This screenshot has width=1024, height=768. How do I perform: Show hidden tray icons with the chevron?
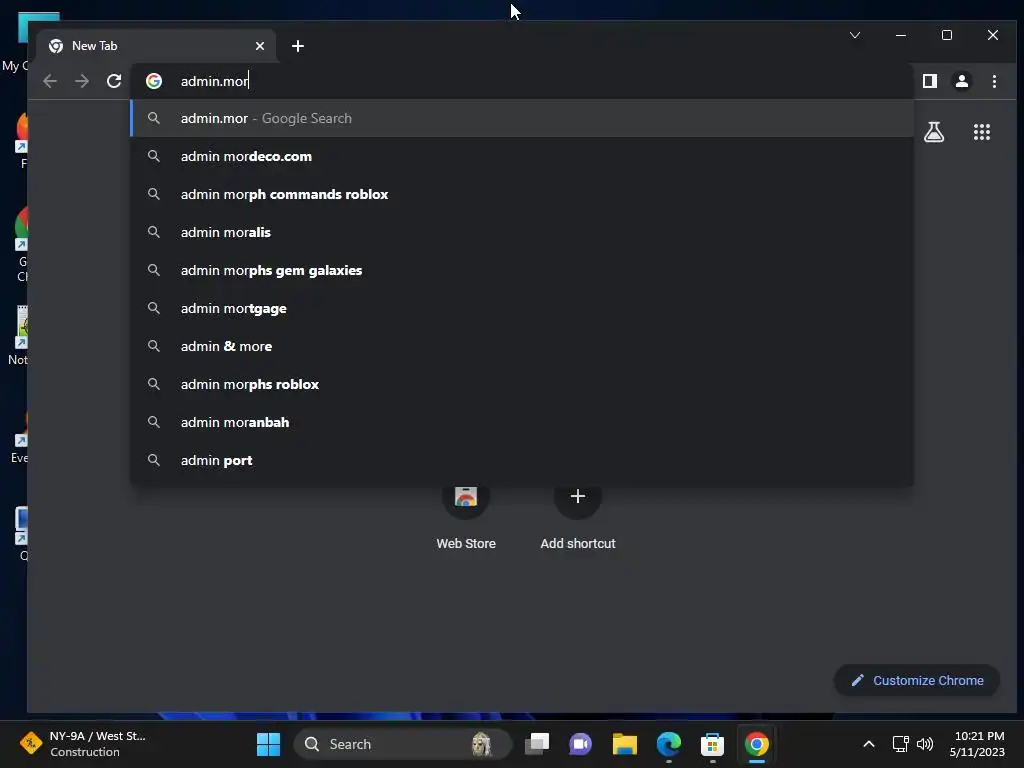click(869, 744)
